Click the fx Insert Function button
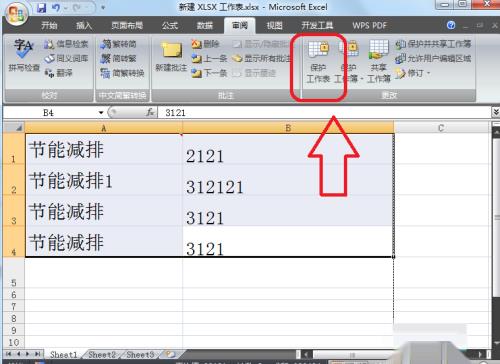500x364 pixels. [150, 112]
